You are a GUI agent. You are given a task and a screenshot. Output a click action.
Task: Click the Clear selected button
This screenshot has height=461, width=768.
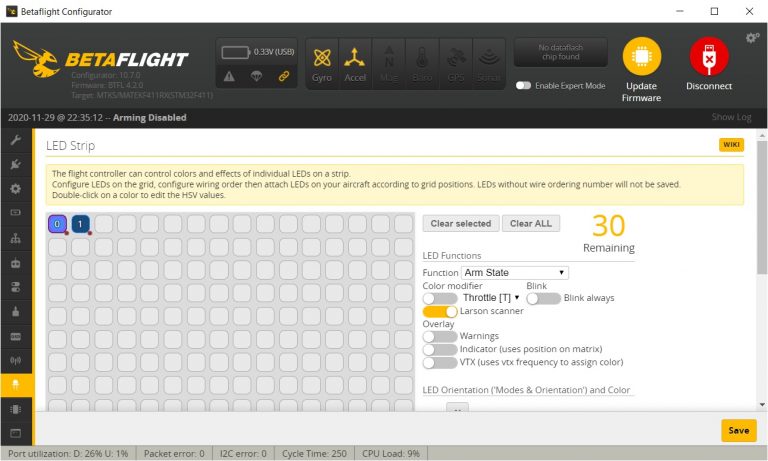pos(461,223)
